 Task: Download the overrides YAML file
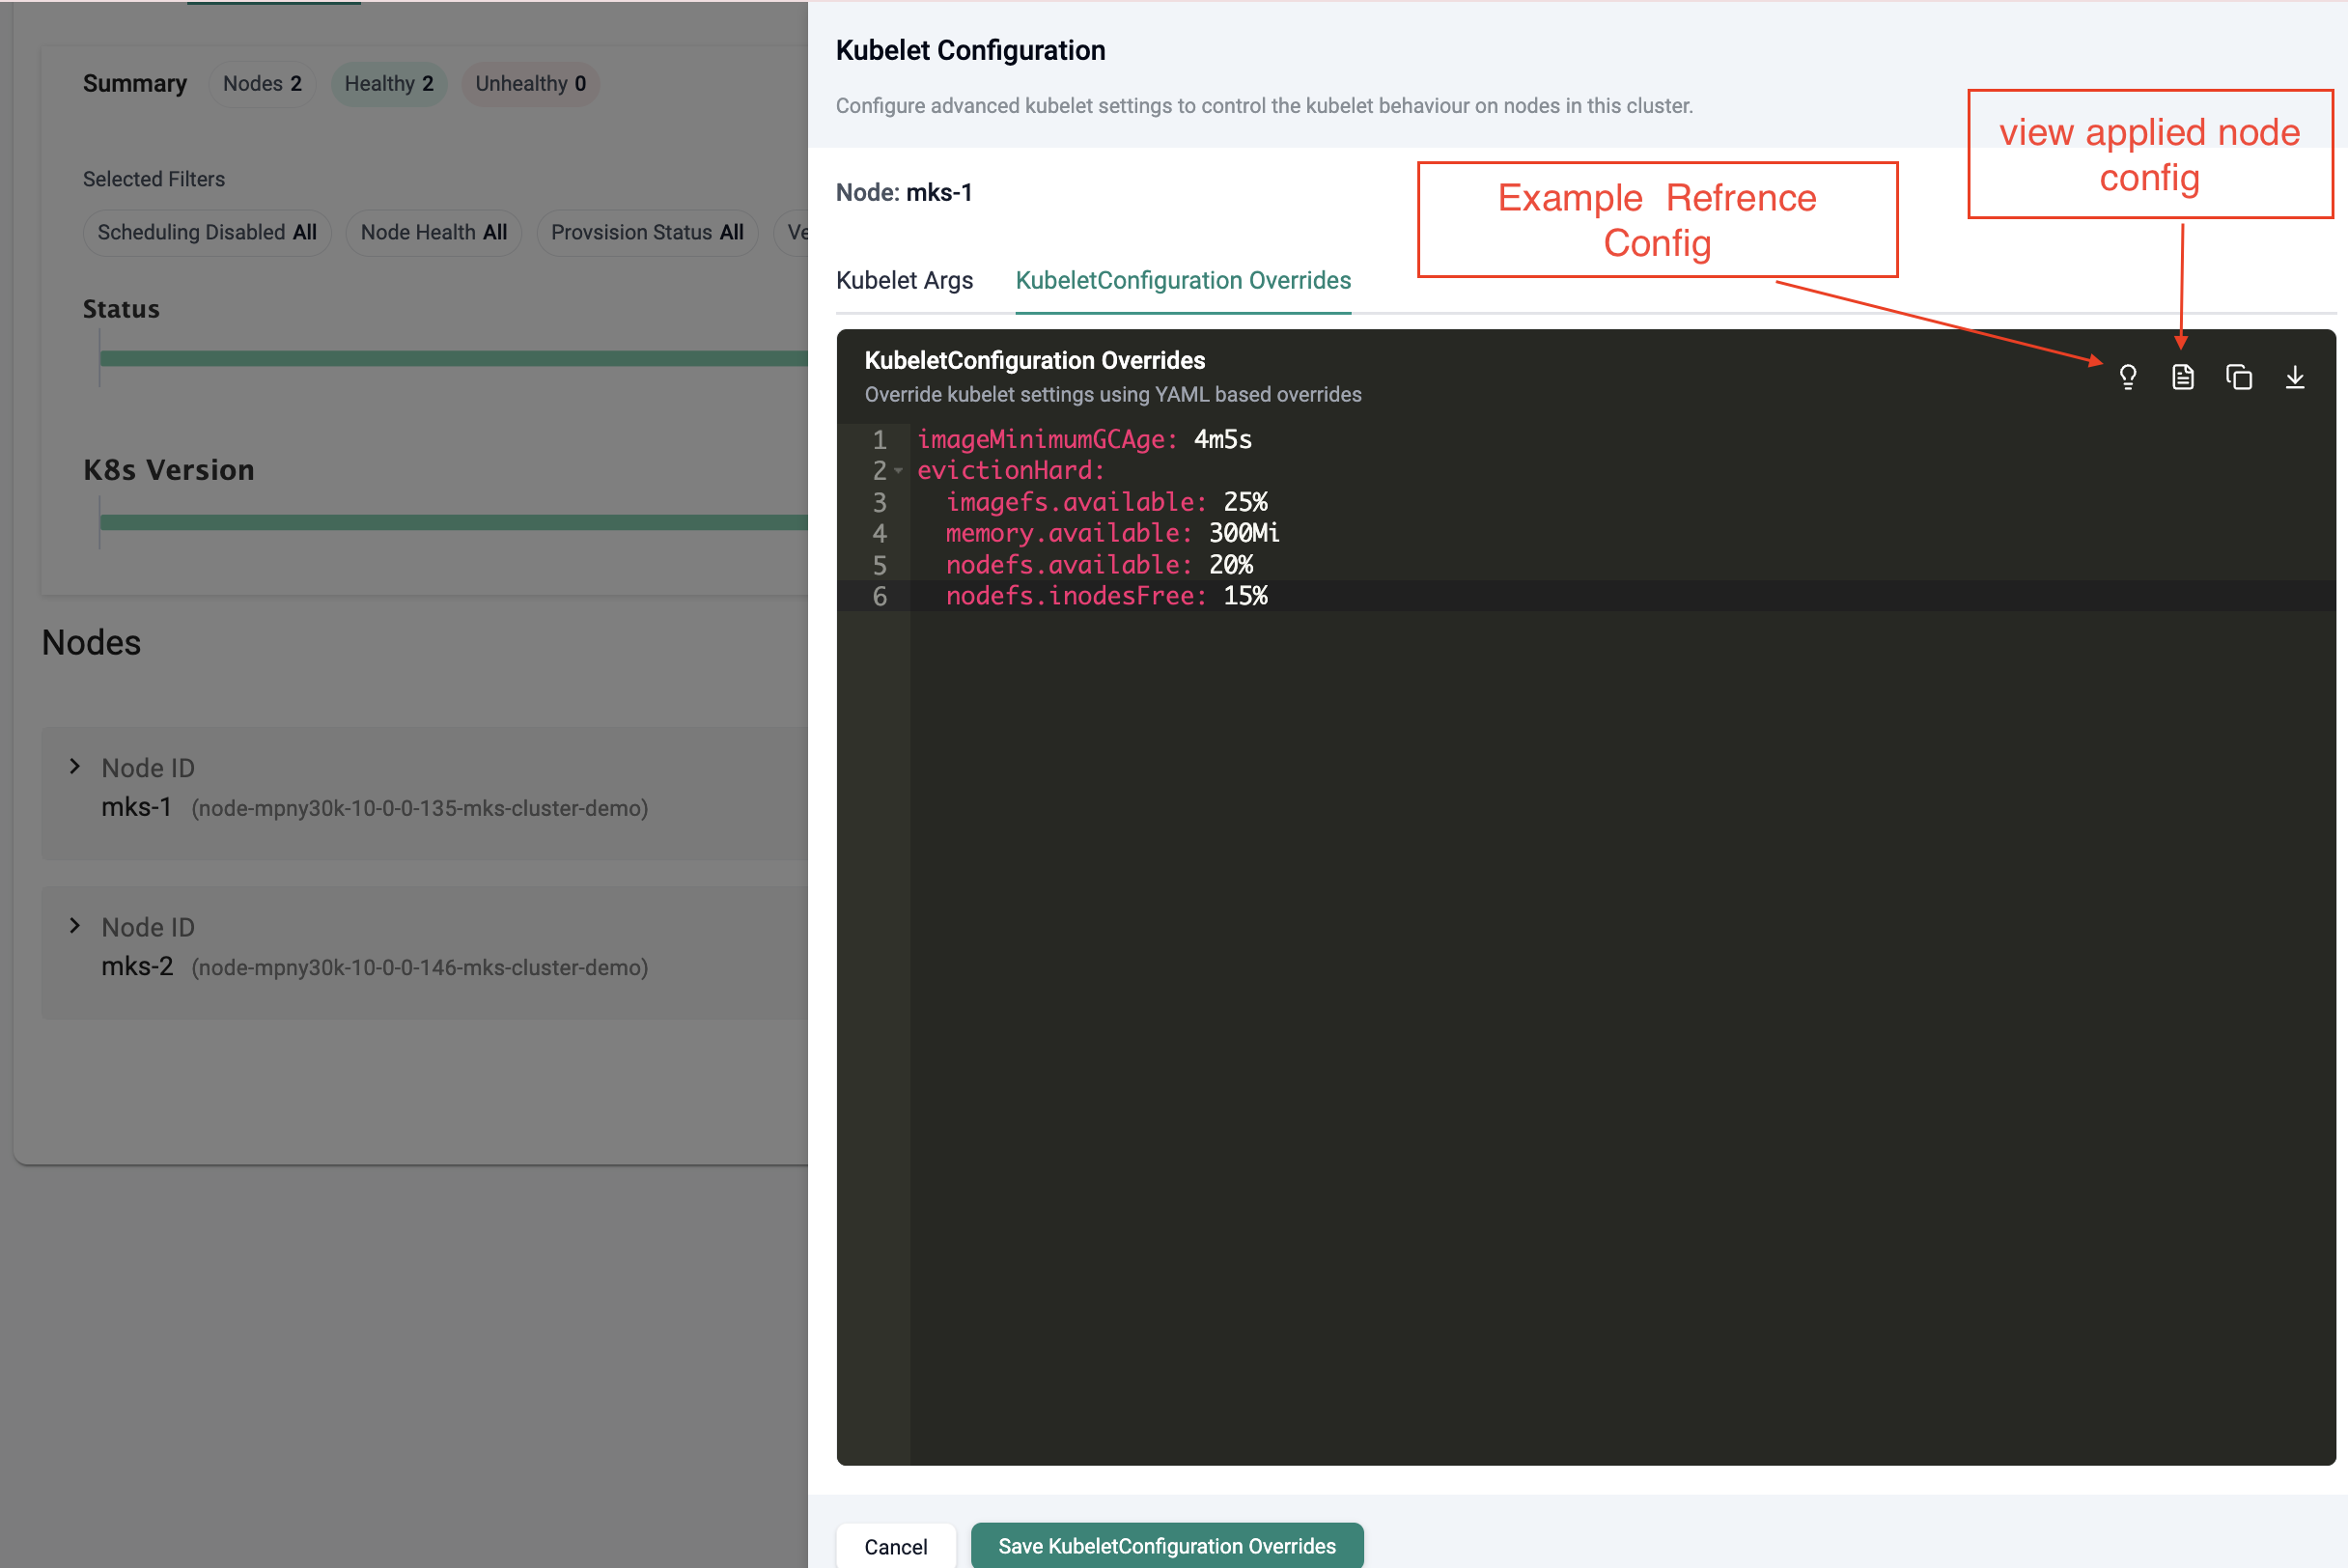(2295, 377)
